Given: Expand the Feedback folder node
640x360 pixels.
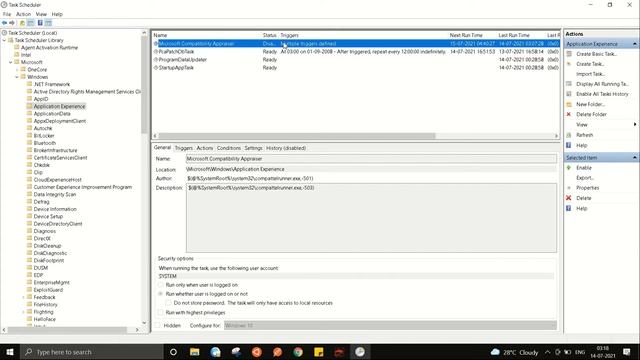Looking at the screenshot, I should click(23, 298).
